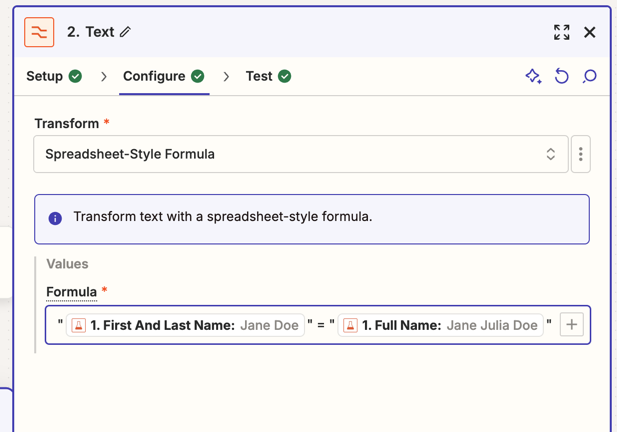Open the three-dot menu beside Transform

[581, 154]
